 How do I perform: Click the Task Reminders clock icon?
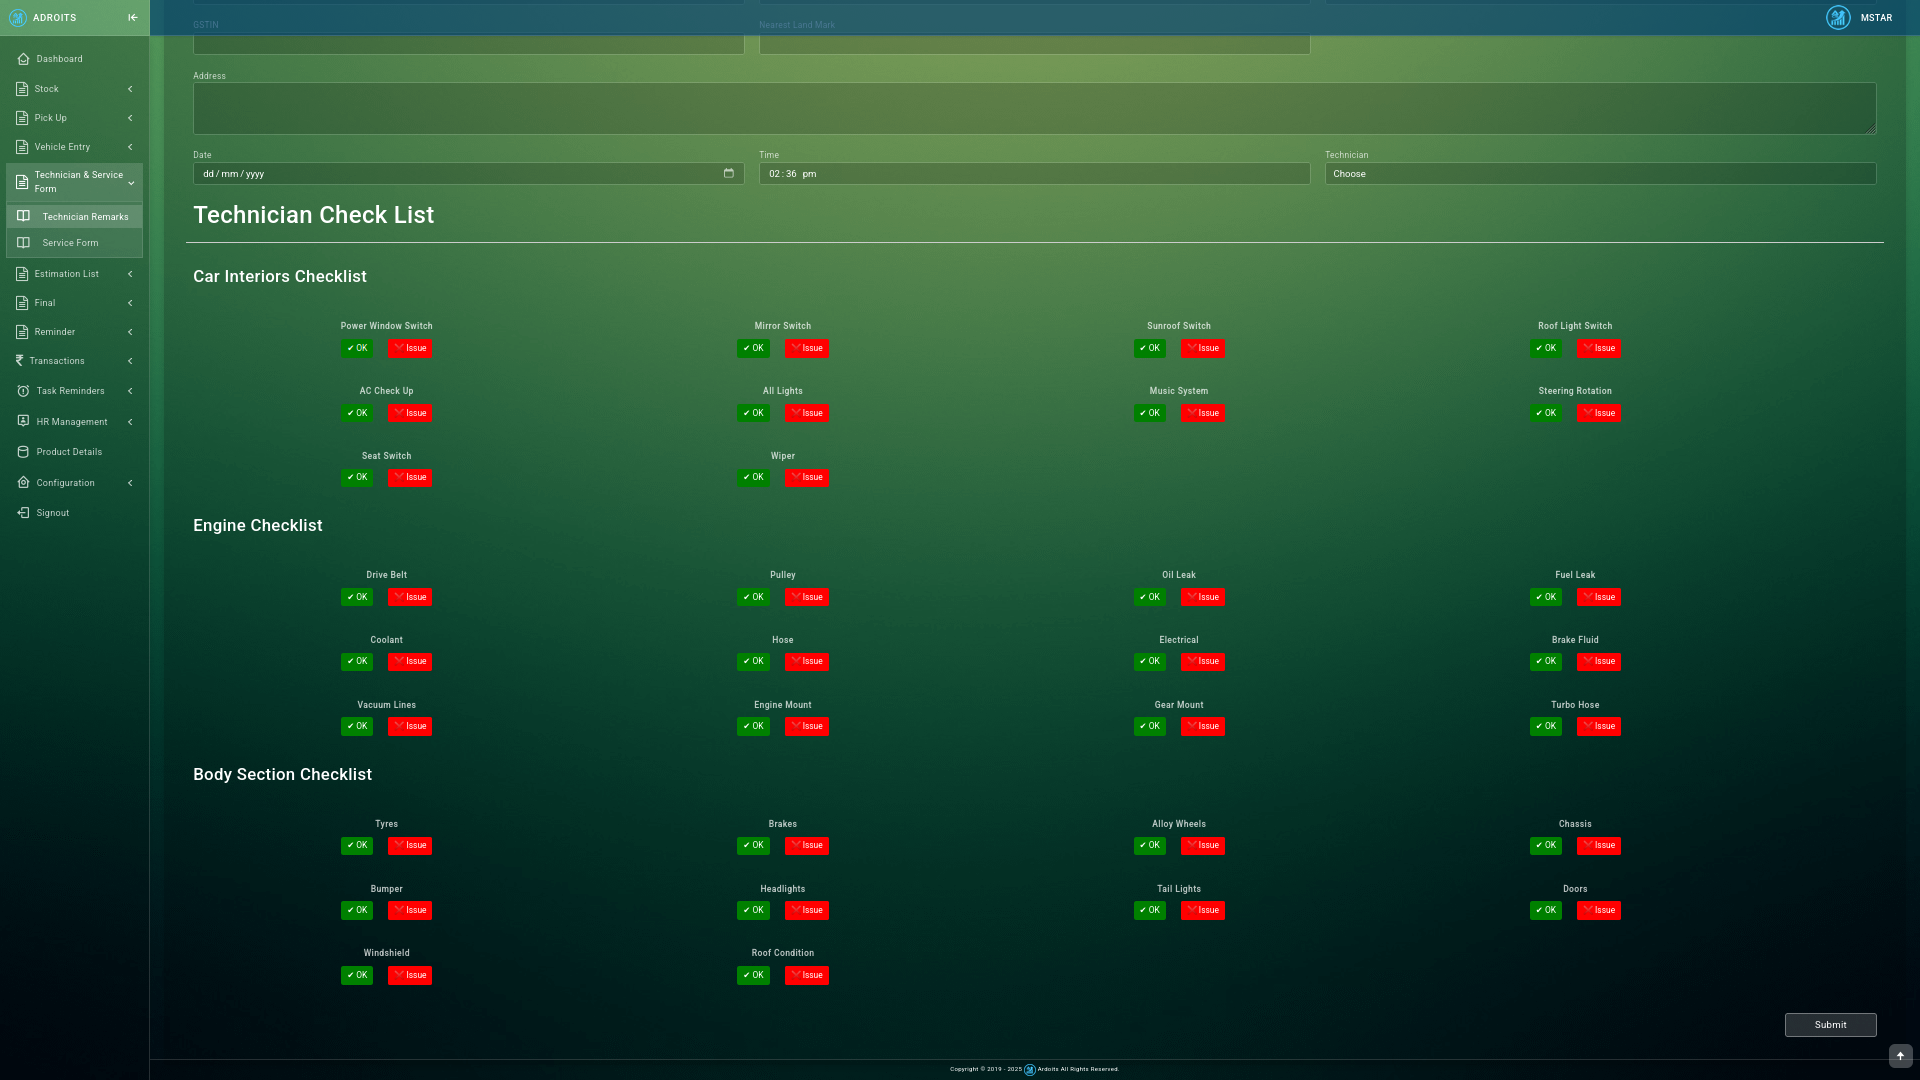pos(23,391)
